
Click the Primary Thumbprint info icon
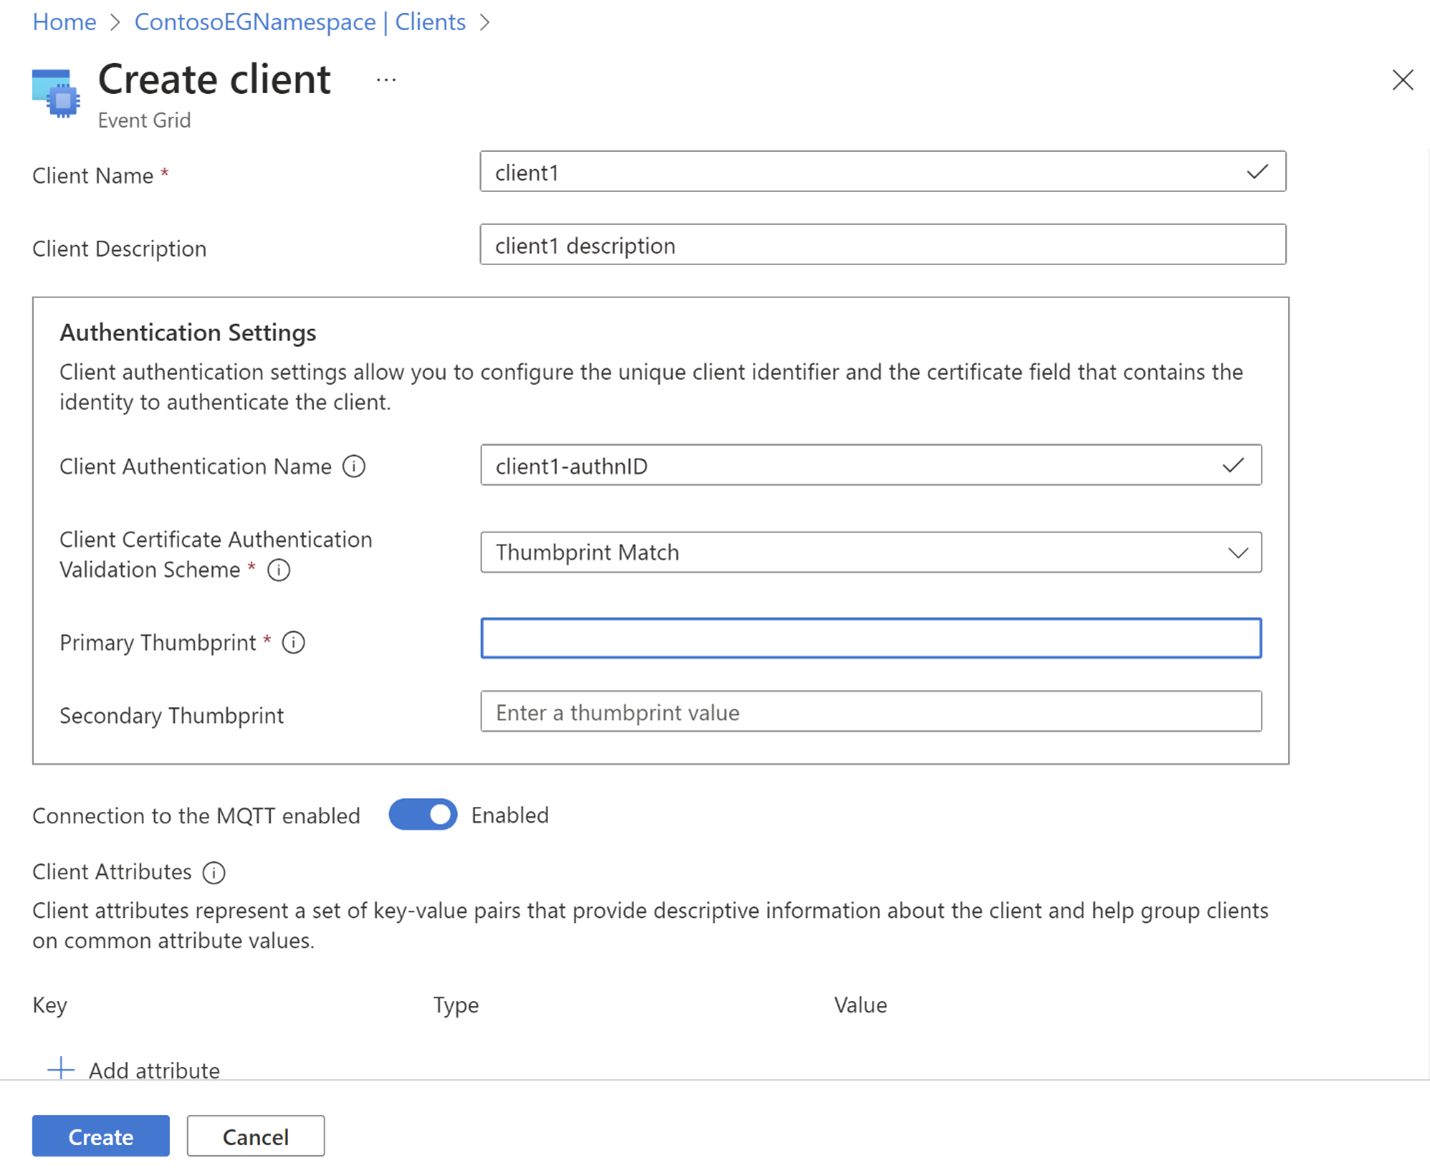[x=293, y=642]
